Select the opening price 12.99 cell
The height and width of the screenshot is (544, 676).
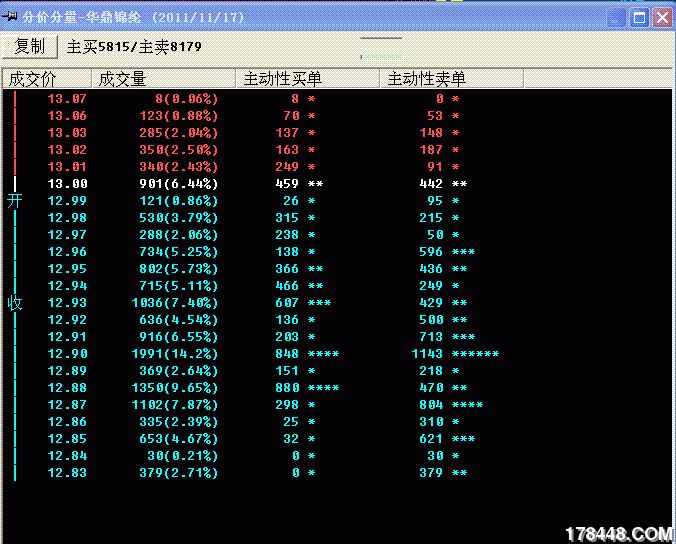pyautogui.click(x=67, y=201)
